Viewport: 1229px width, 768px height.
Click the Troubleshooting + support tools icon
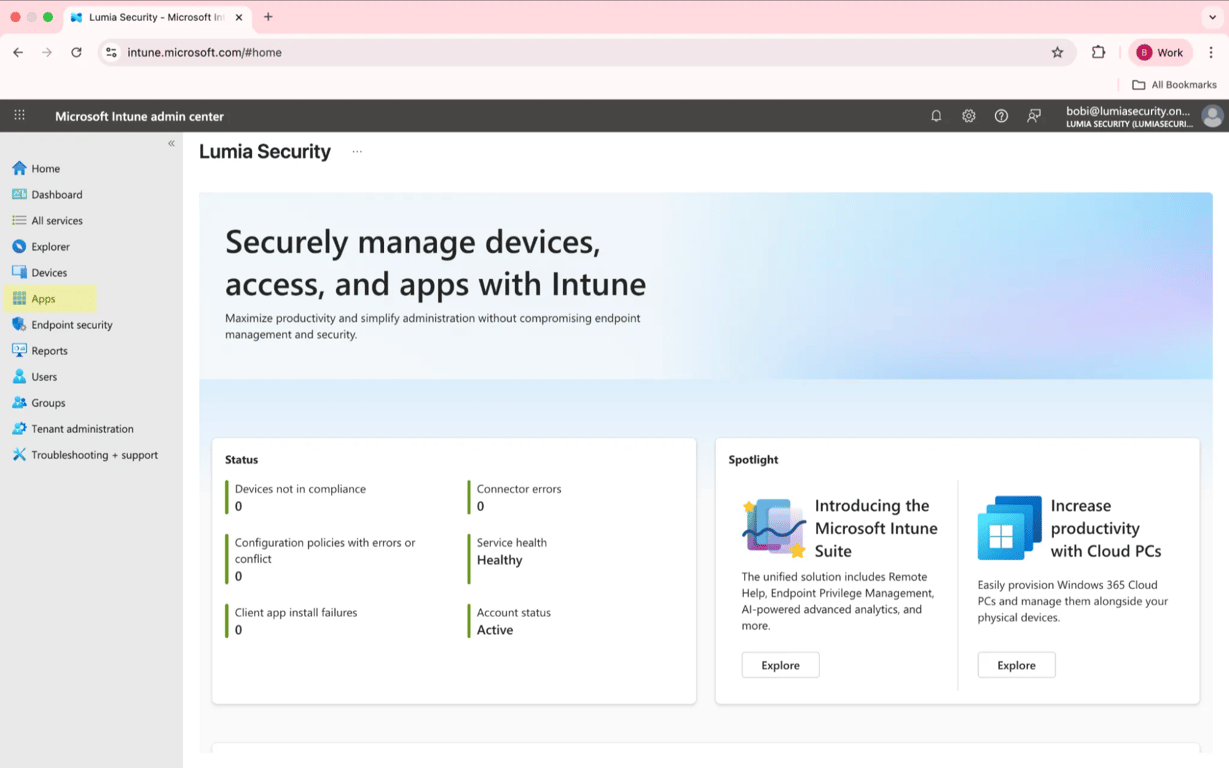(19, 454)
